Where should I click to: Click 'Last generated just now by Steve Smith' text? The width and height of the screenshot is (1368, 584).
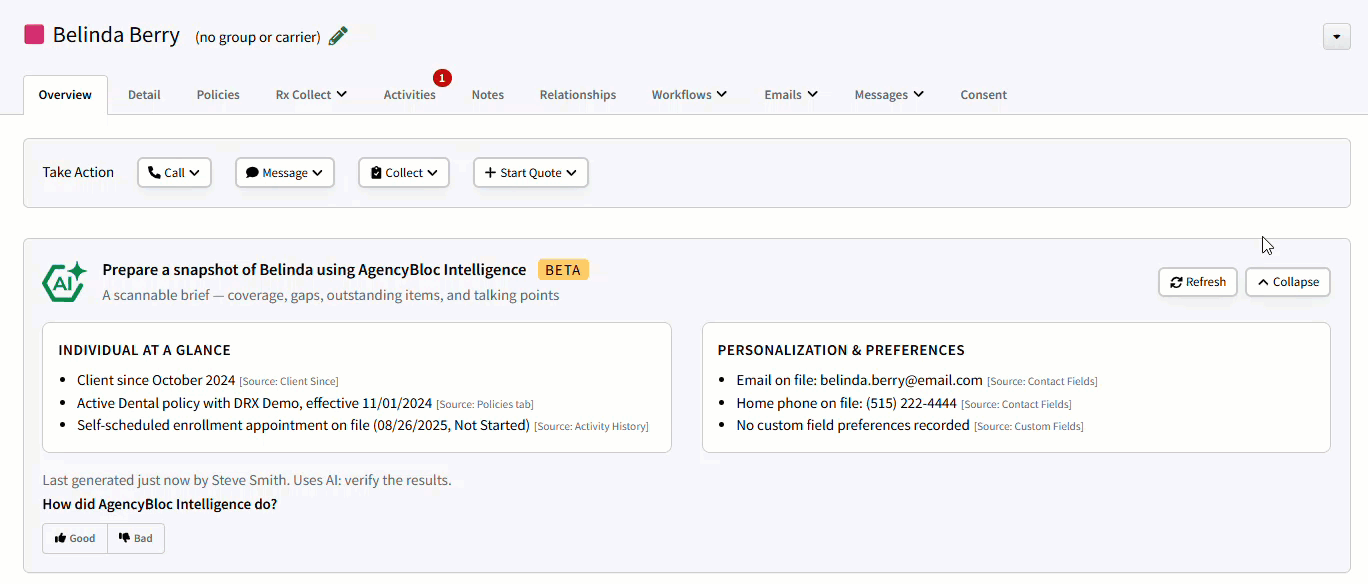click(165, 480)
